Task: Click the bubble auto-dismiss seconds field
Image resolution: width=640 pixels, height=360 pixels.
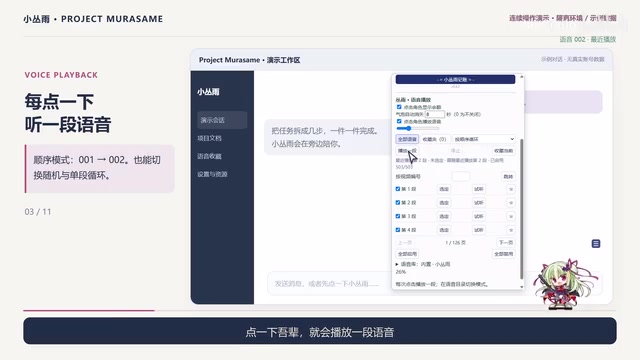Action: 435,114
